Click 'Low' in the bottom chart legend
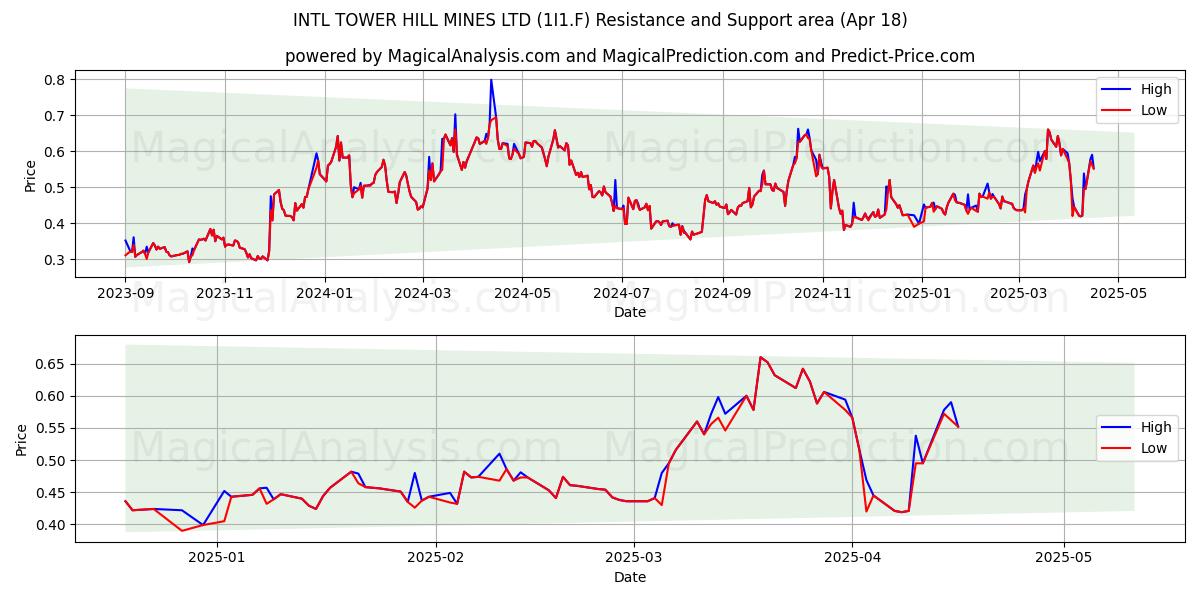 click(1154, 448)
